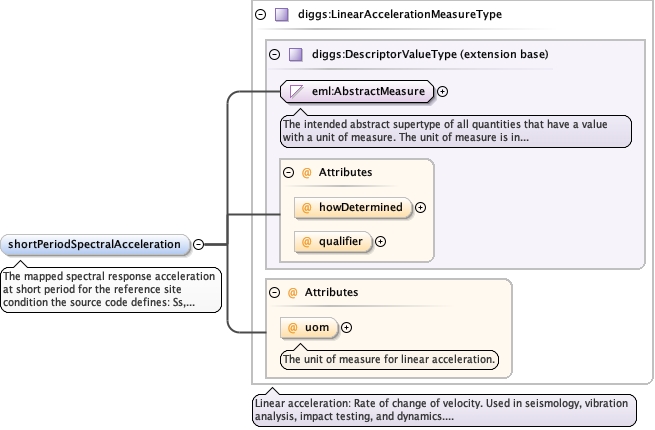Click the diggs:LinearAccelerationMeasureType title
The width and height of the screenshot is (655, 430).
pos(400,15)
